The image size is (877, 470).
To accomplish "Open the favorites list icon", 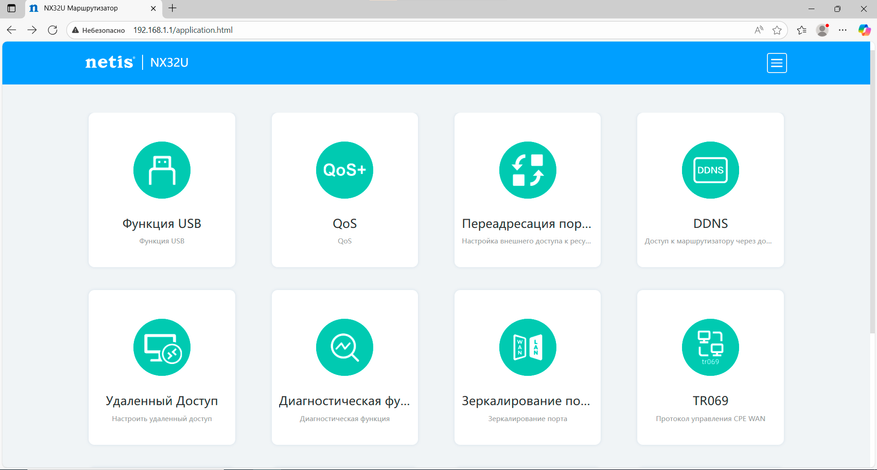I will point(801,30).
